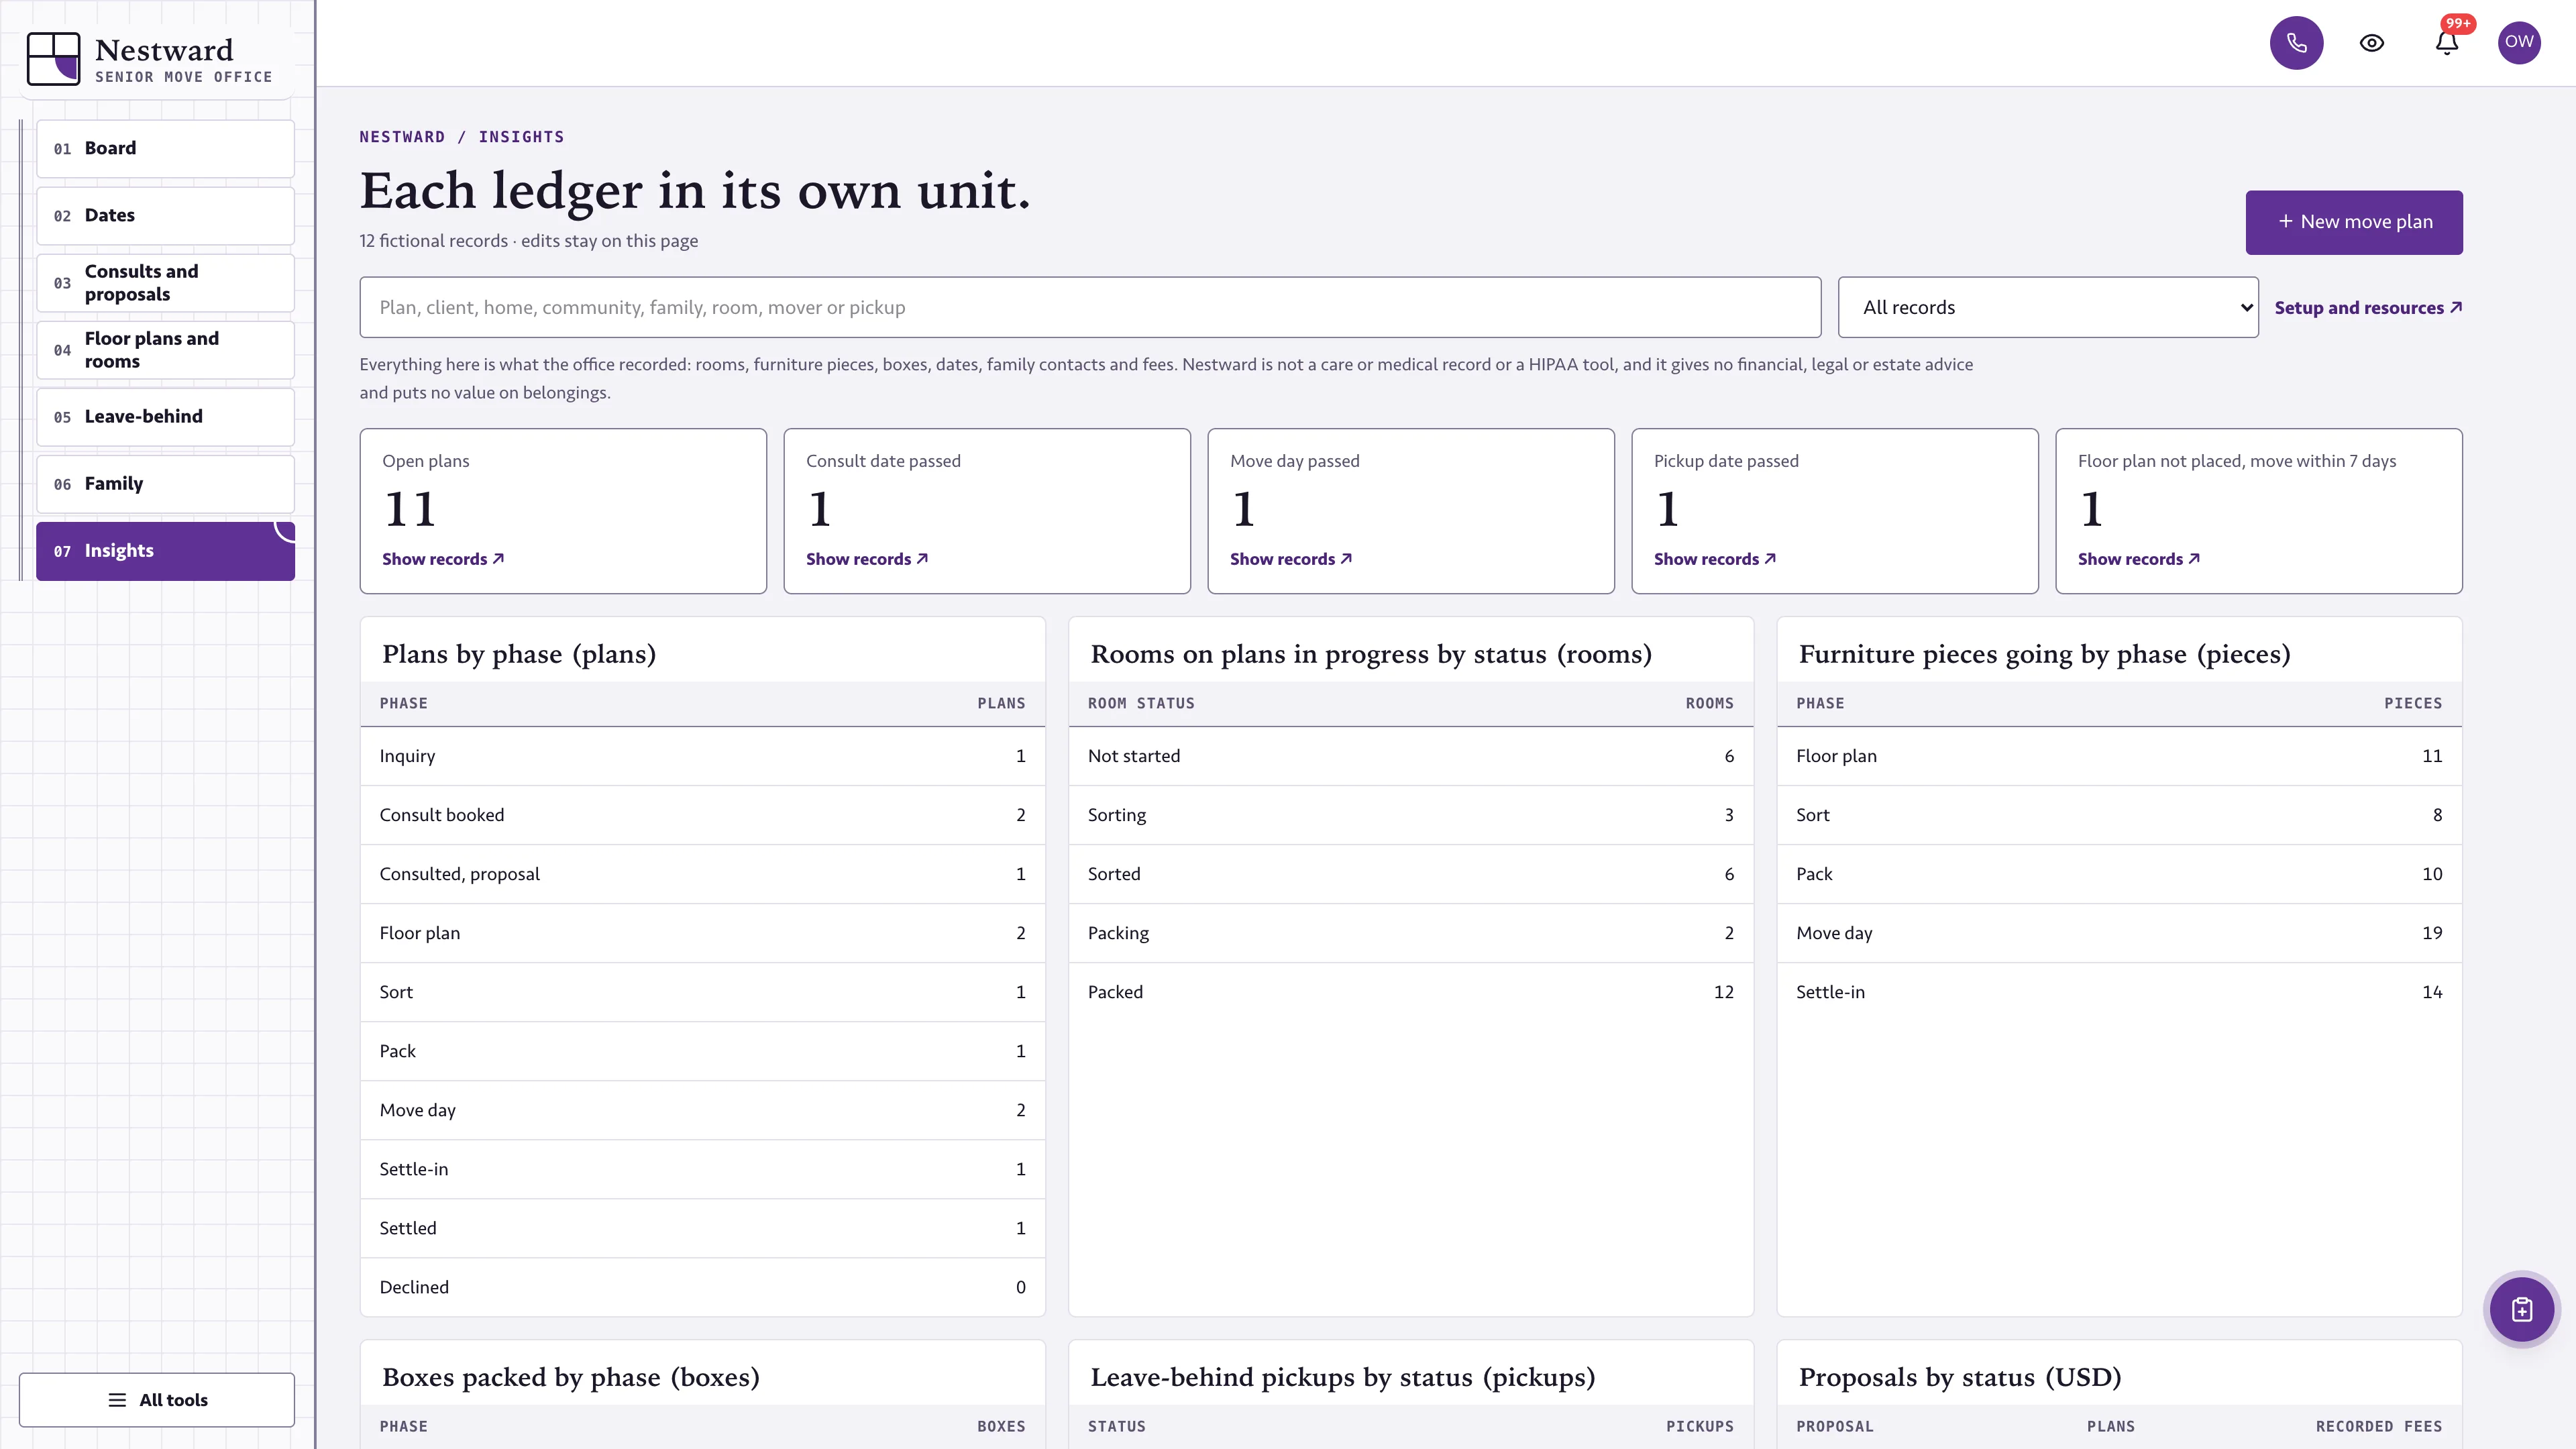Click the Not started room status row
This screenshot has width=2576, height=1449.
coord(1411,756)
